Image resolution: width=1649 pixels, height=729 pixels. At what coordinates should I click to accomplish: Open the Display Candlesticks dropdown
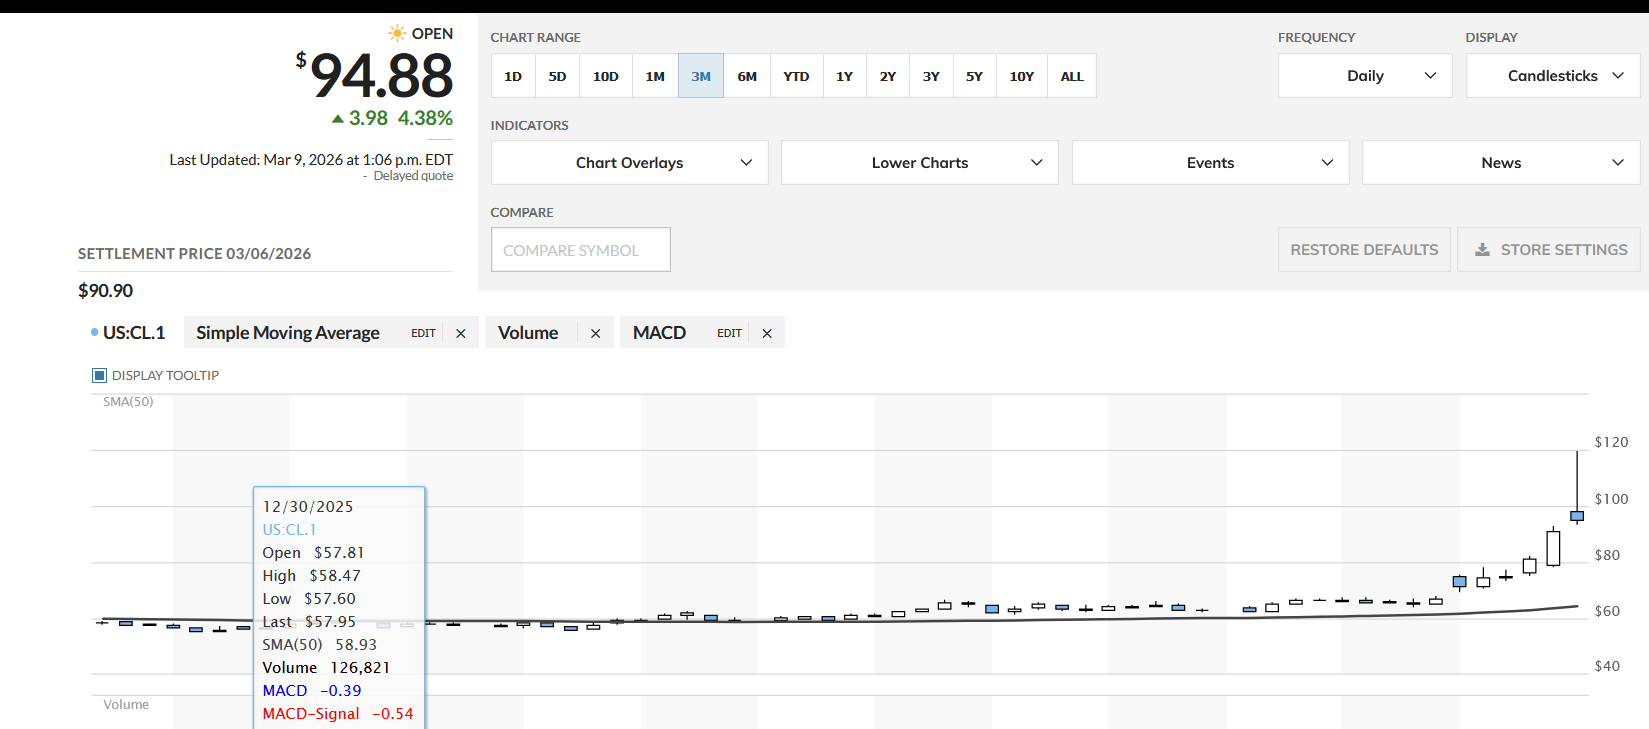pos(1553,76)
